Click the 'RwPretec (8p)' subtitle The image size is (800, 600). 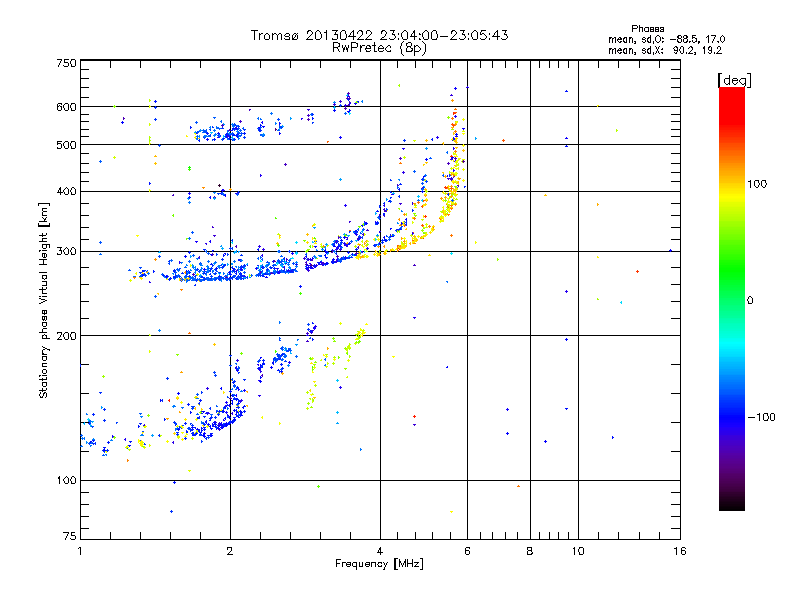[379, 48]
